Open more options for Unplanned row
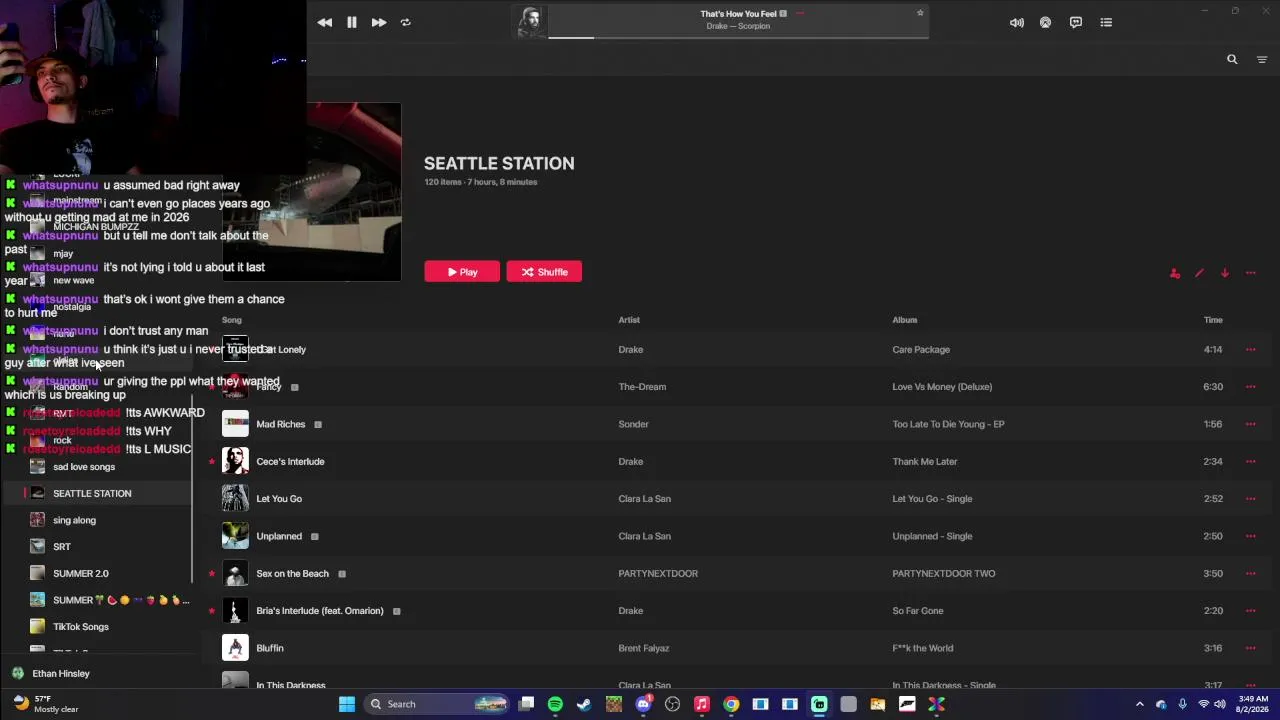The height and width of the screenshot is (720, 1280). pyautogui.click(x=1250, y=536)
